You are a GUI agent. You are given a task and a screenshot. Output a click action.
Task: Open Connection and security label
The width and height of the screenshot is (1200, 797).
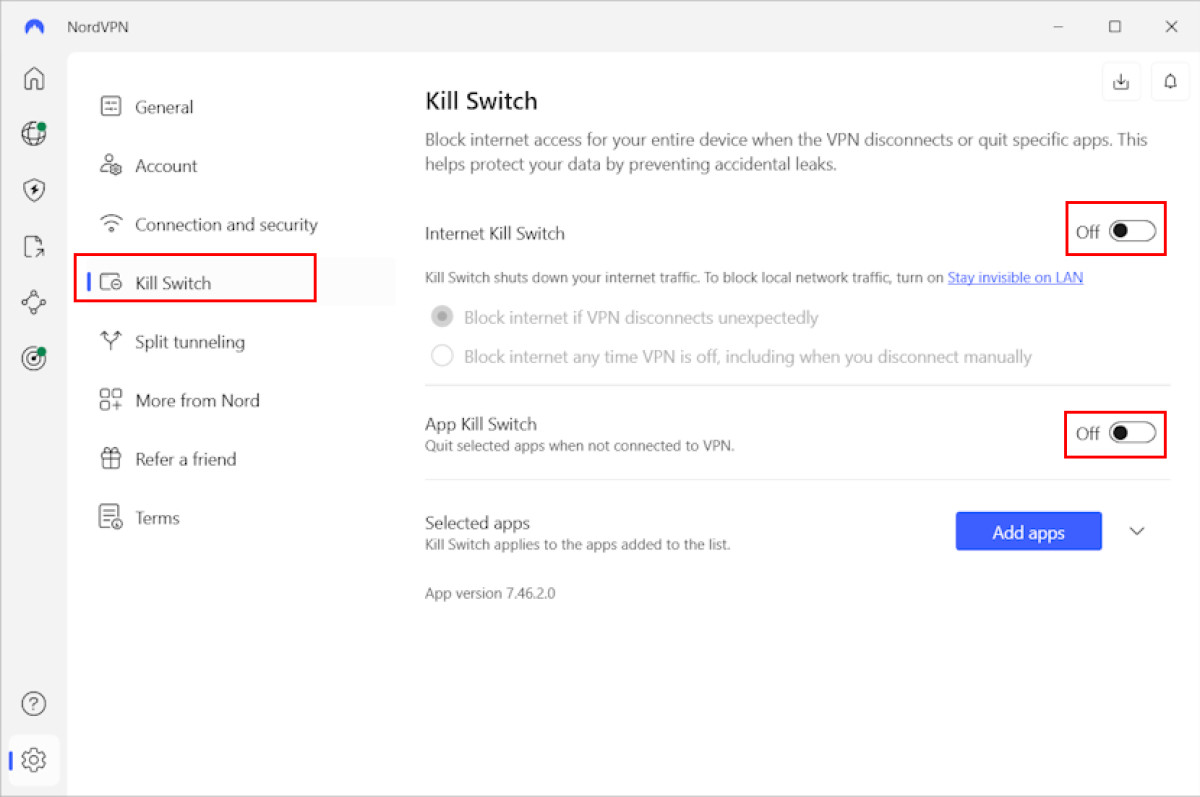(x=226, y=225)
